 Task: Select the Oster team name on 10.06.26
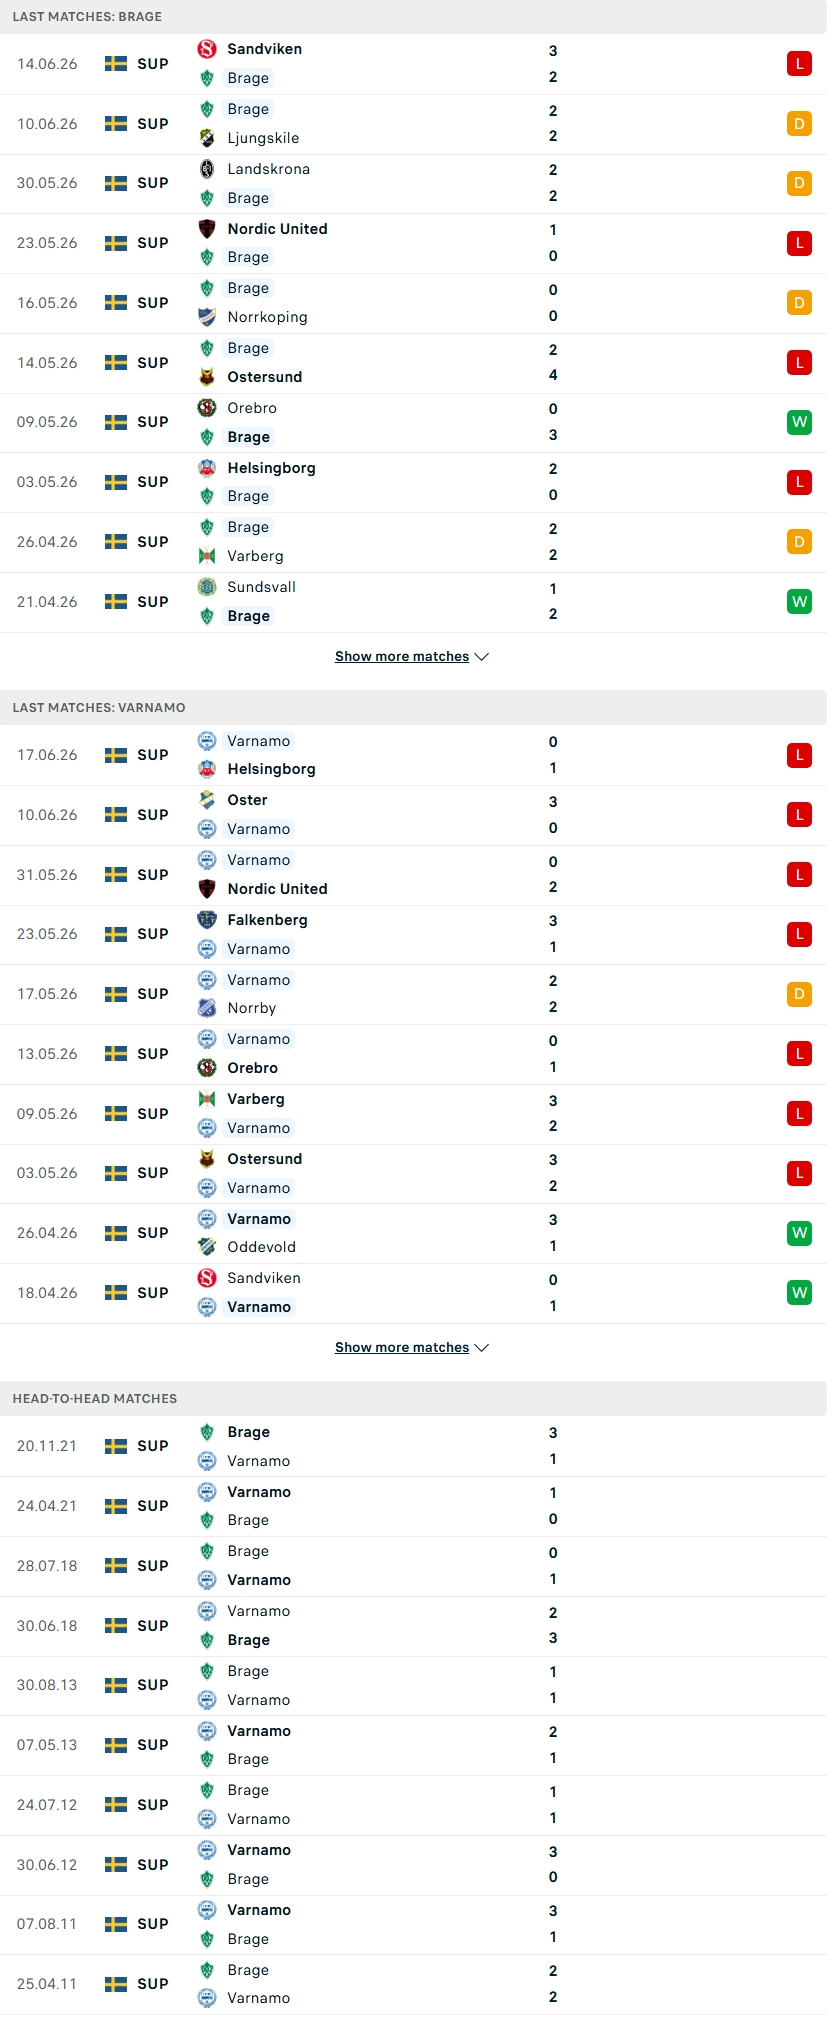[247, 800]
